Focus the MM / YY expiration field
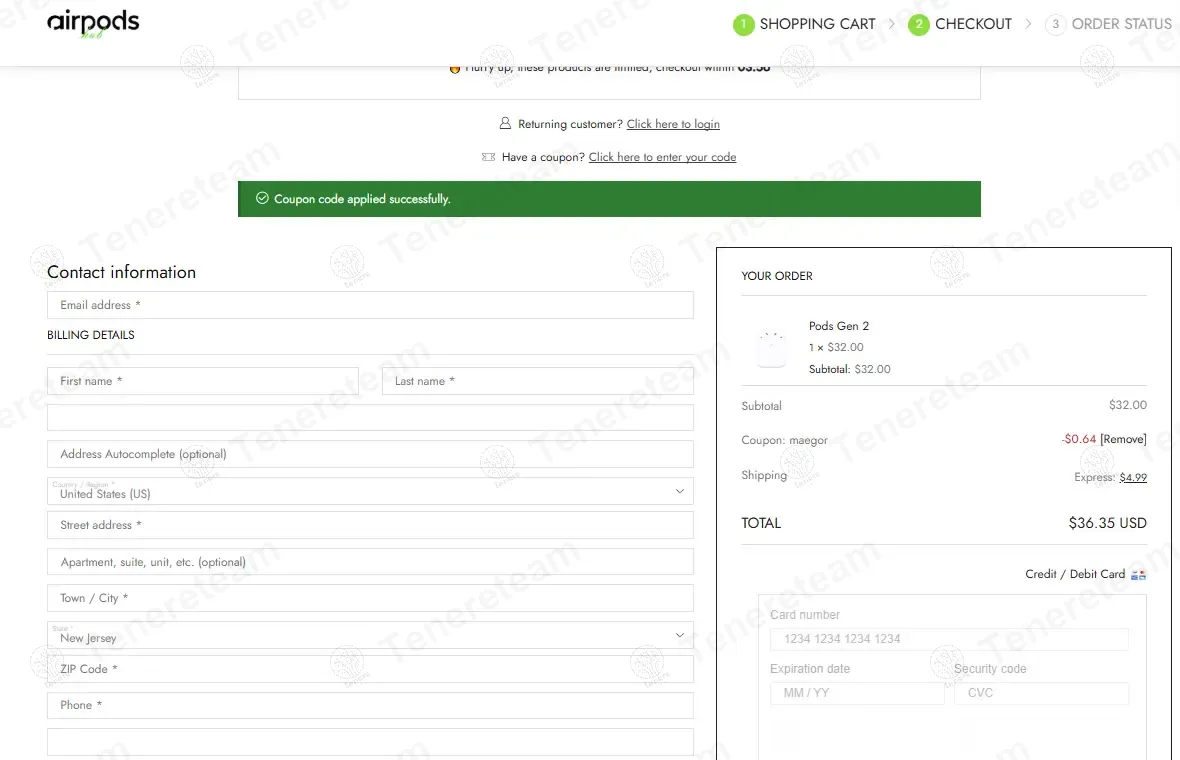 click(x=857, y=693)
